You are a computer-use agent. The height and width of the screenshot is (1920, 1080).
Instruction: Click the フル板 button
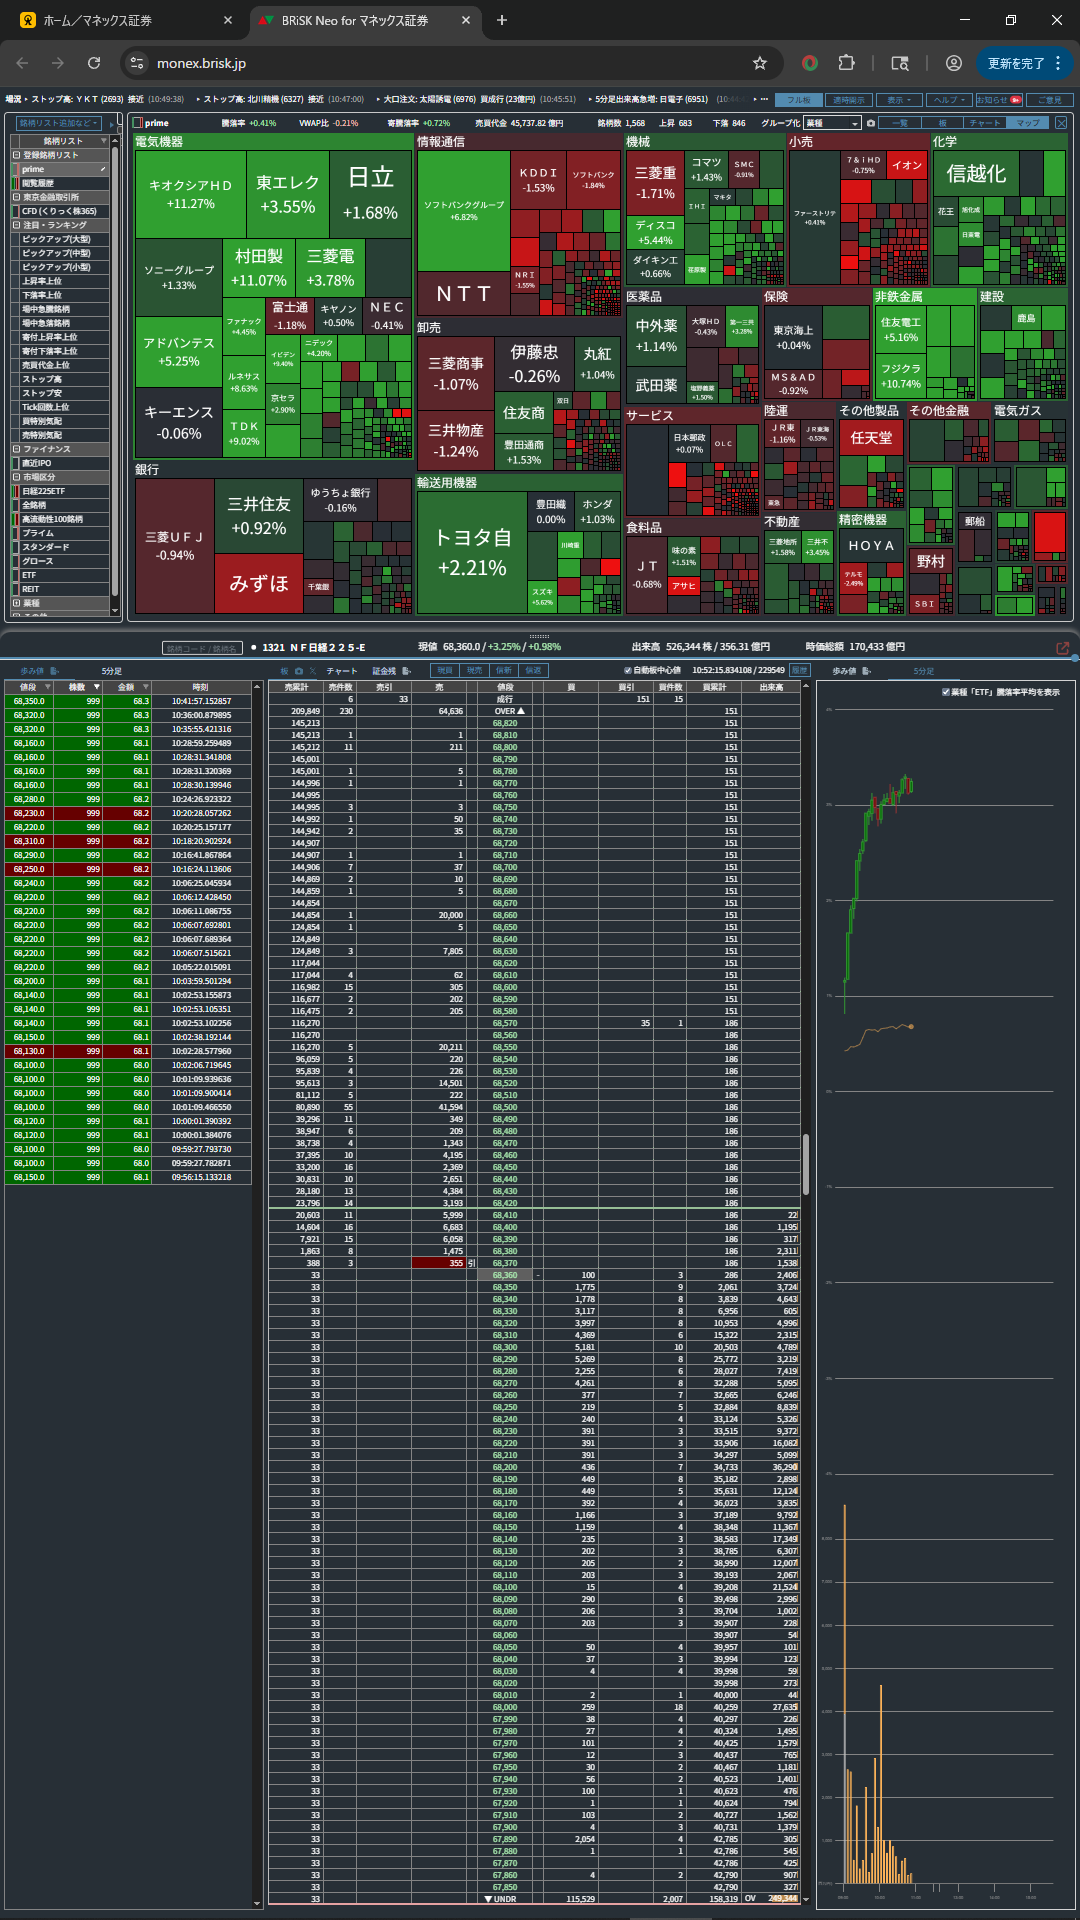pyautogui.click(x=800, y=100)
